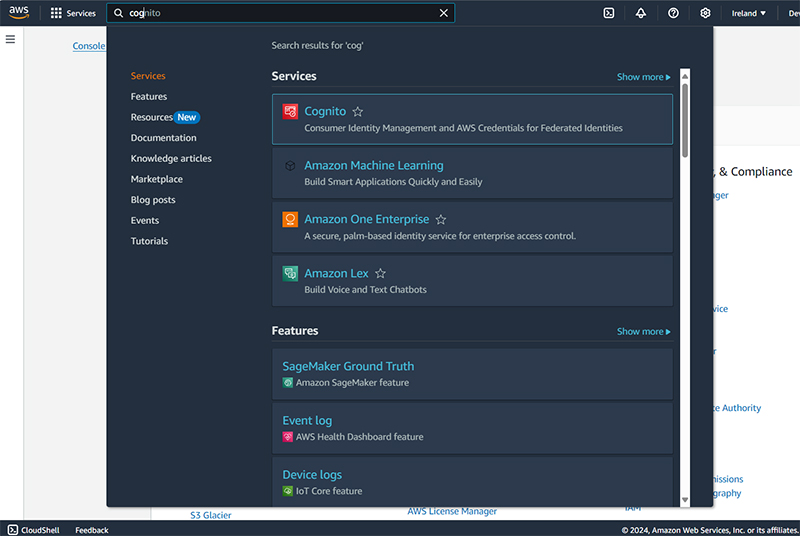Favorite Cognito with the star

(x=358, y=111)
